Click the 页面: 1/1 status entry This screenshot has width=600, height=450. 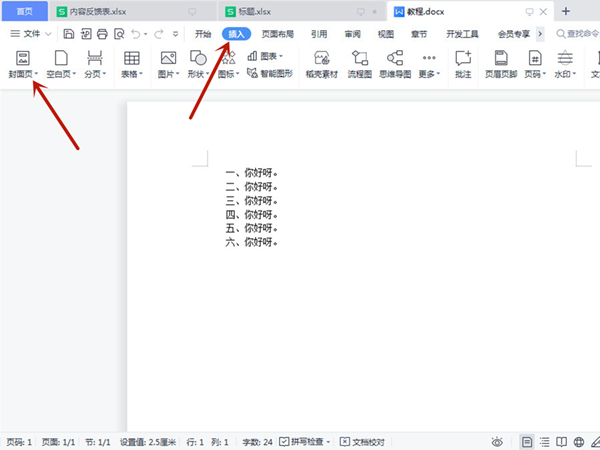(x=58, y=442)
